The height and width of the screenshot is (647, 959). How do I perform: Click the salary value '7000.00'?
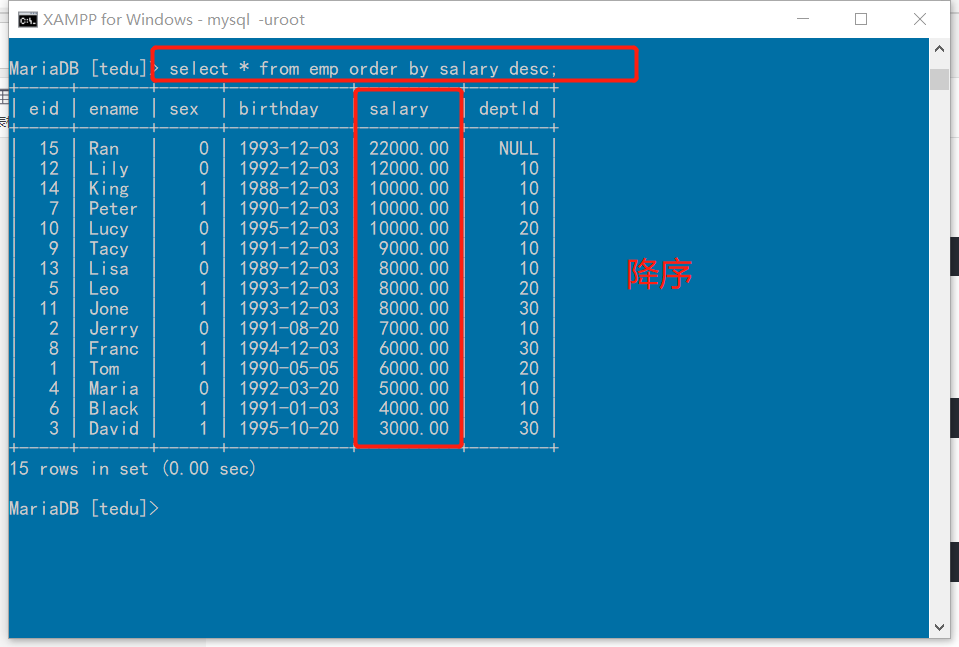point(414,329)
